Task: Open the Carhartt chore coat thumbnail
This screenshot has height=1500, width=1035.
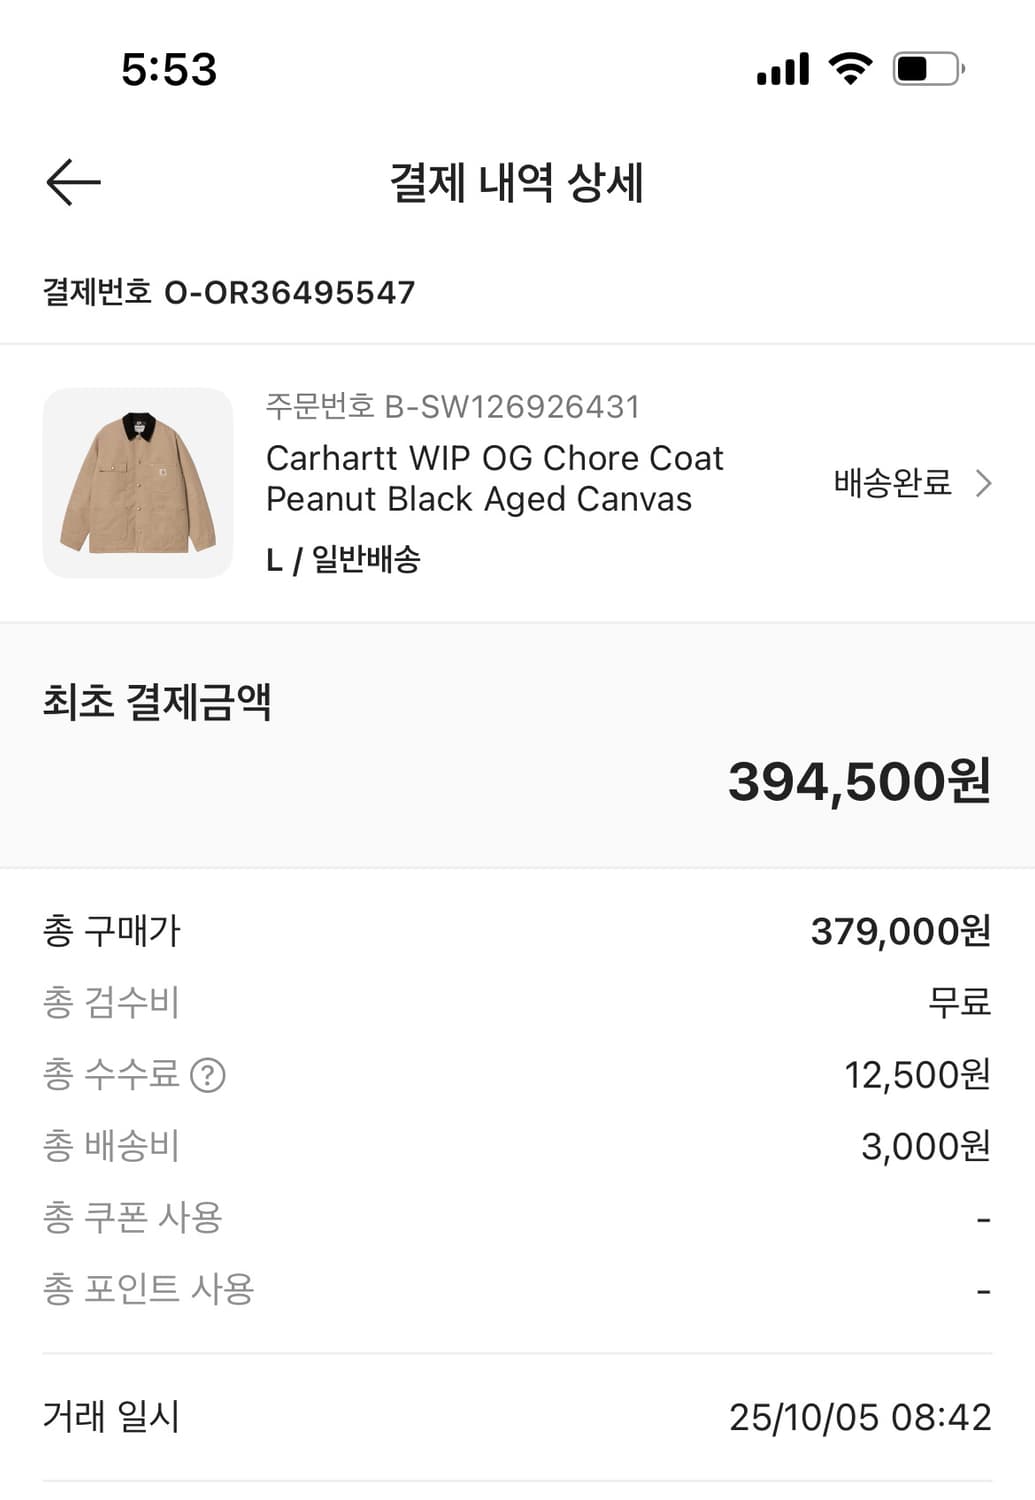Action: coord(138,483)
